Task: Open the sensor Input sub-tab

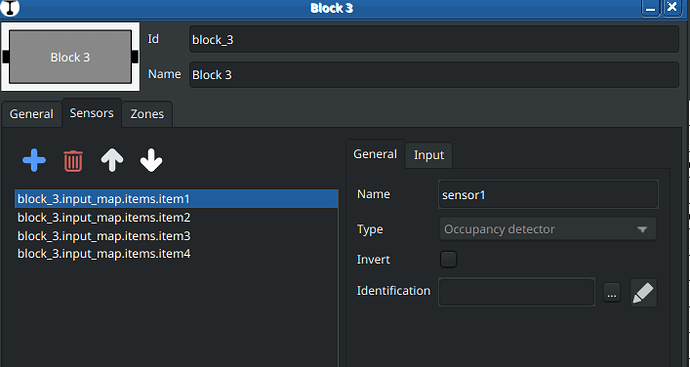Action: [x=429, y=155]
